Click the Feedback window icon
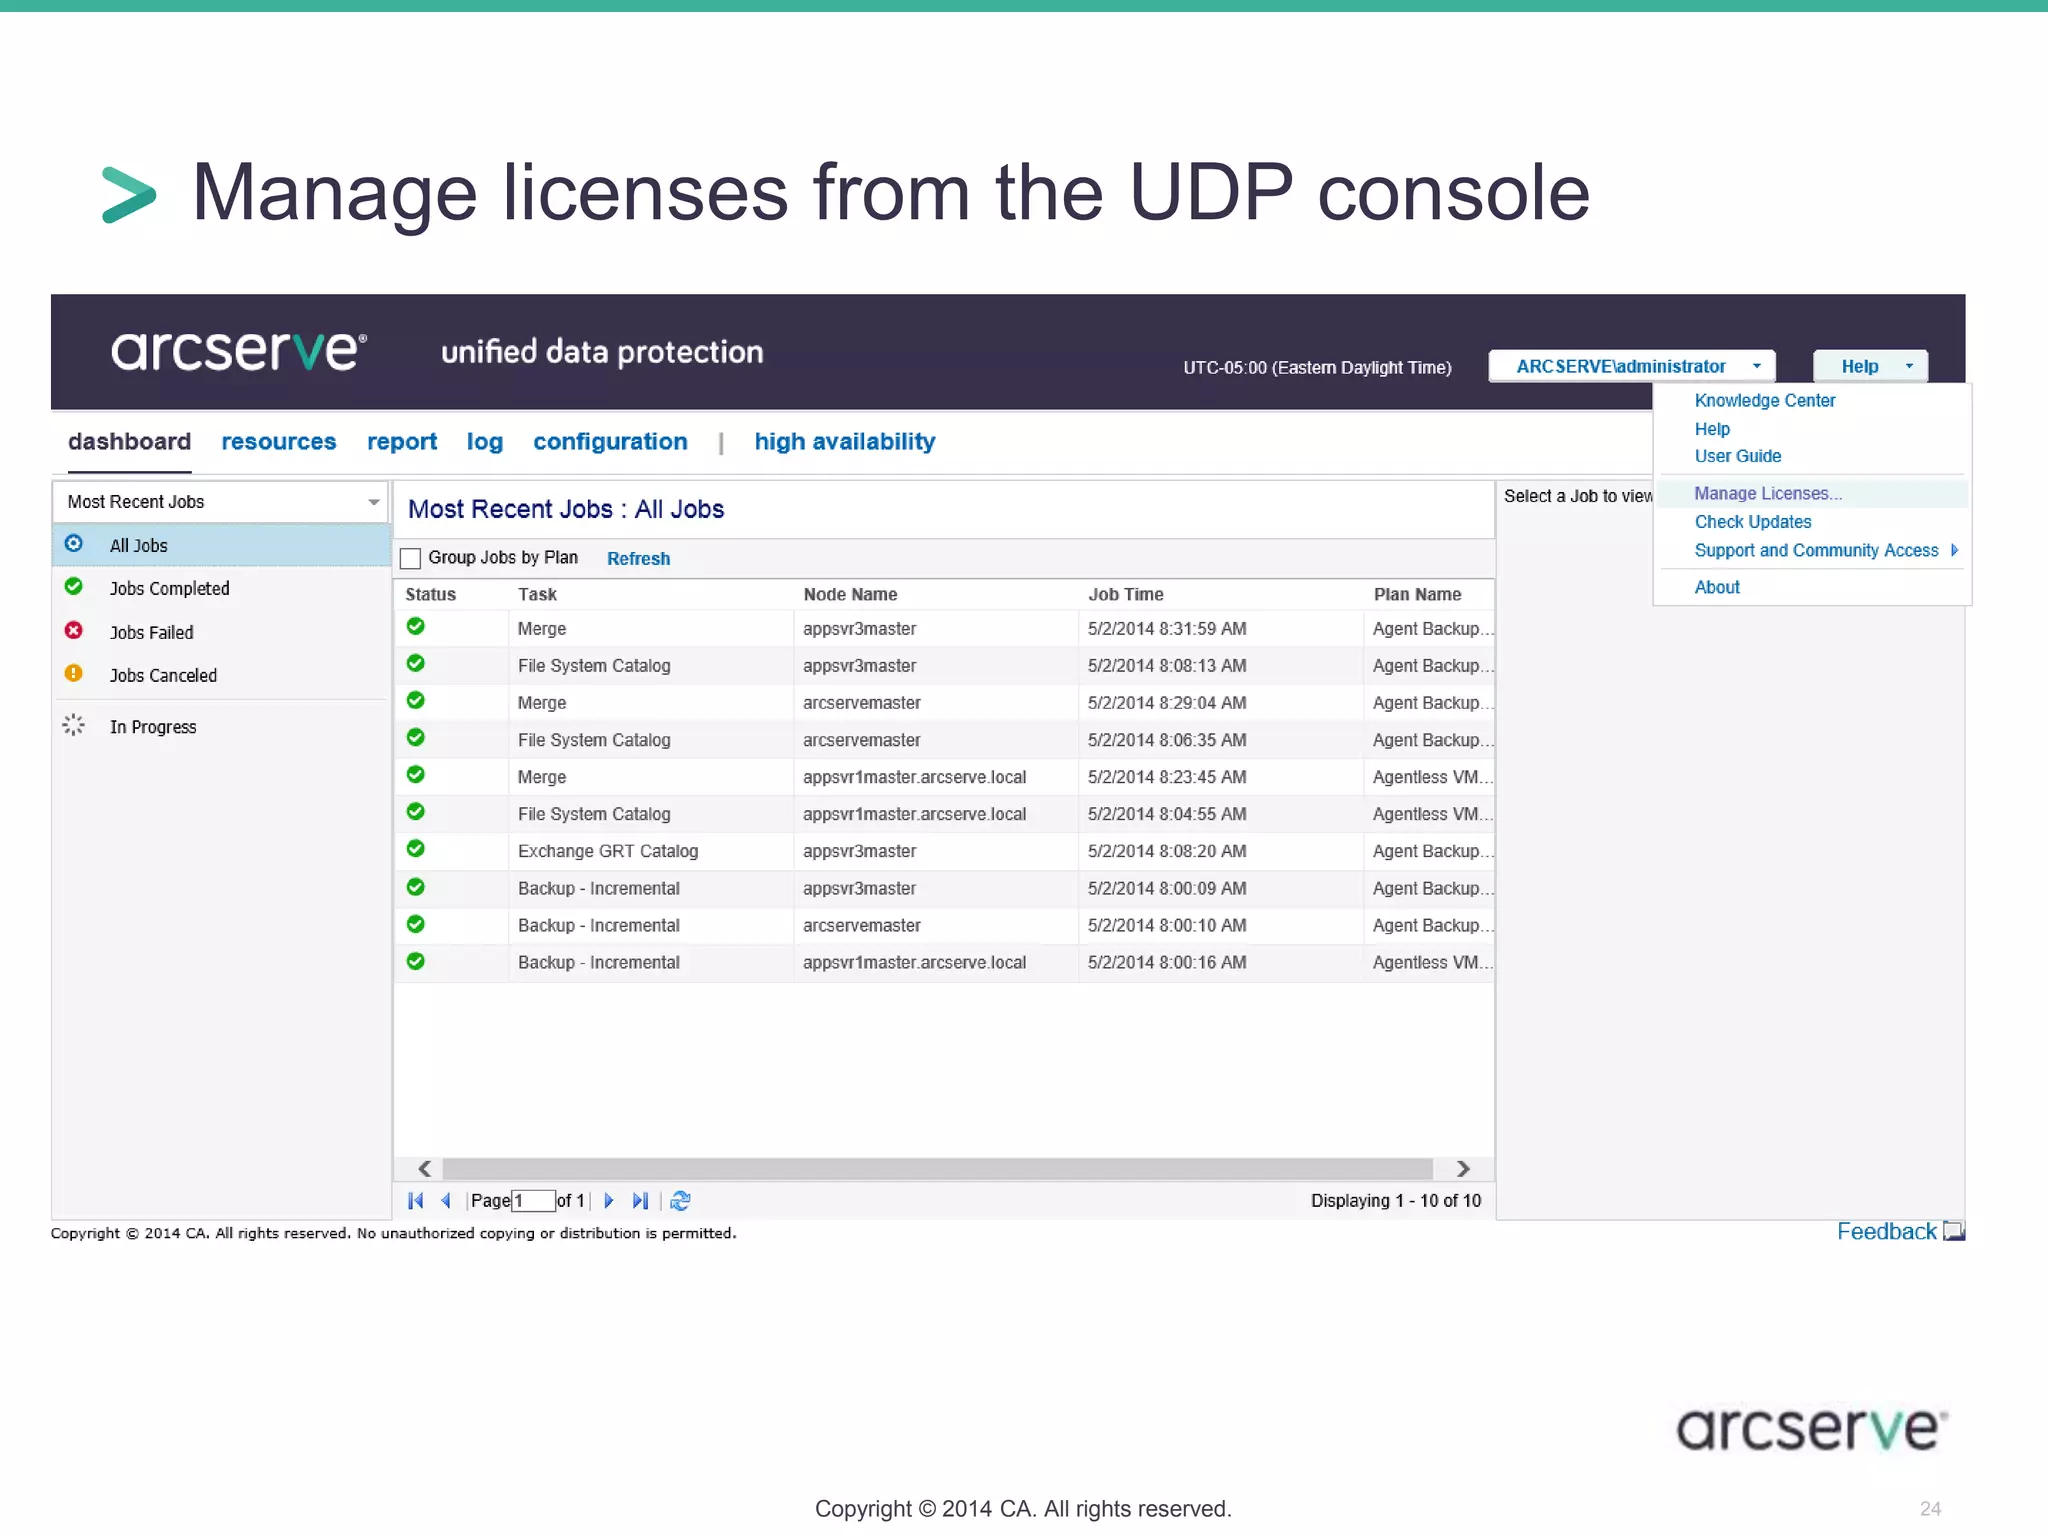Image resolution: width=2048 pixels, height=1536 pixels. [x=1954, y=1231]
